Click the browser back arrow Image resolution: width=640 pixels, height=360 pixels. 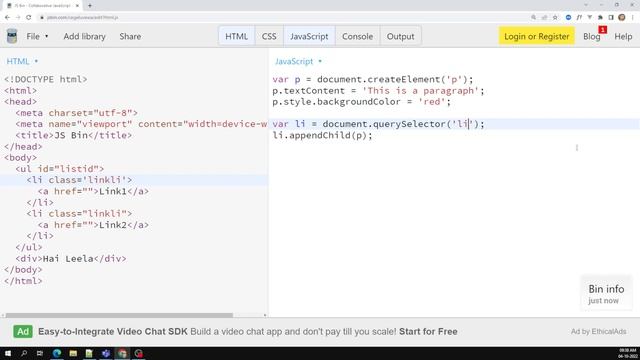click(x=7, y=18)
